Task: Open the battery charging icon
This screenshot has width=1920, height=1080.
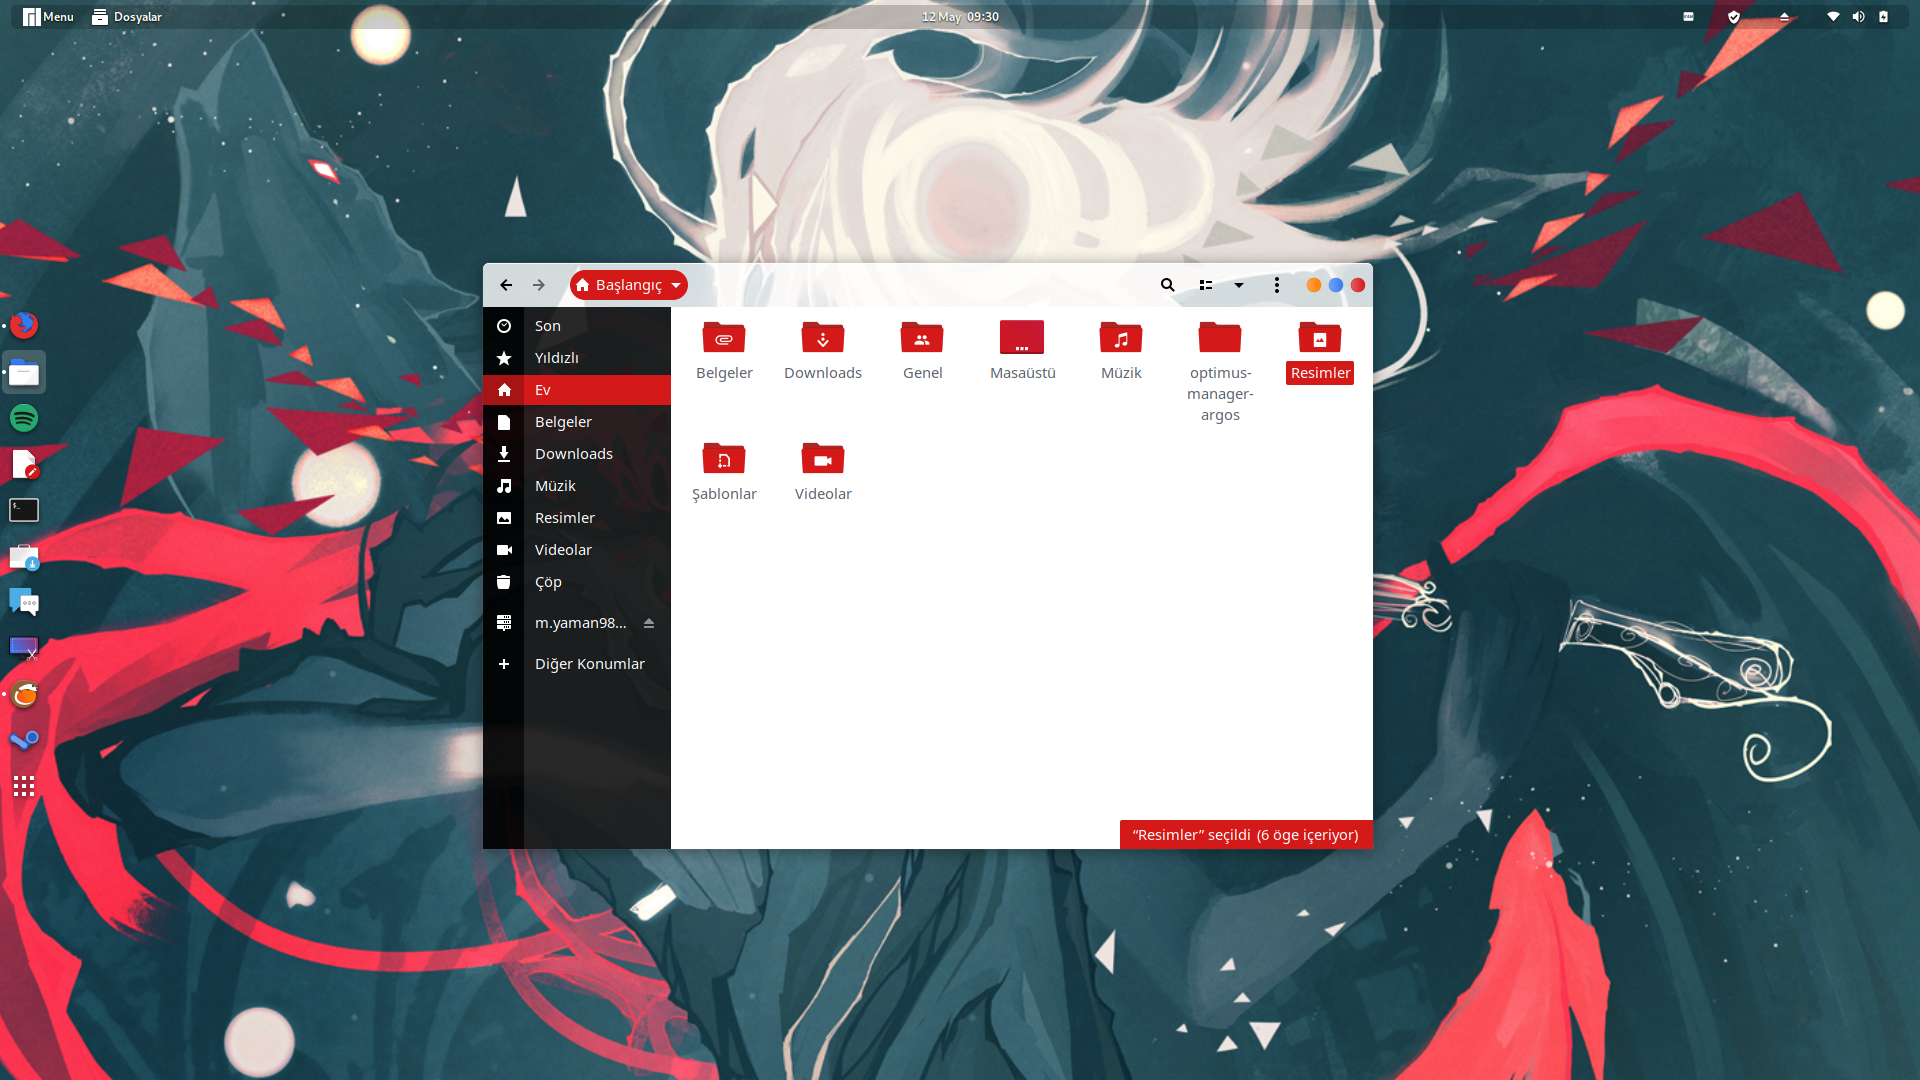Action: (1883, 16)
